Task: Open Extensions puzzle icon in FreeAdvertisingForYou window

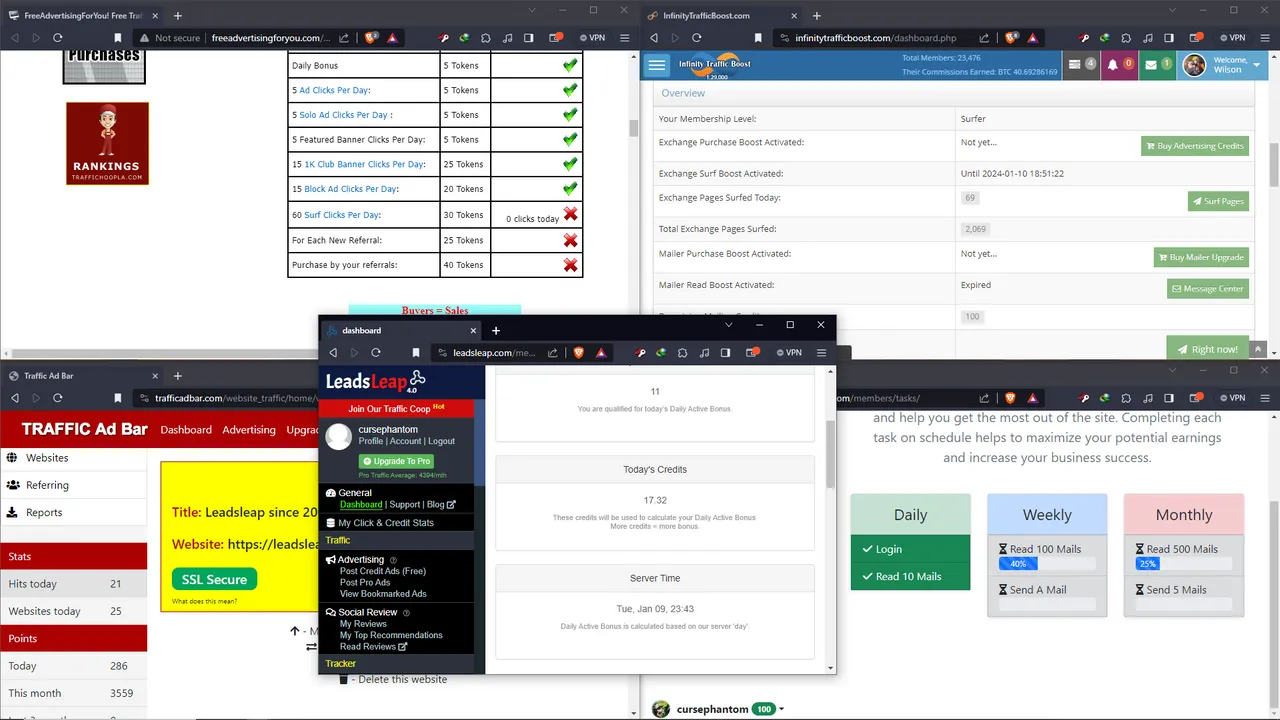Action: (x=486, y=38)
